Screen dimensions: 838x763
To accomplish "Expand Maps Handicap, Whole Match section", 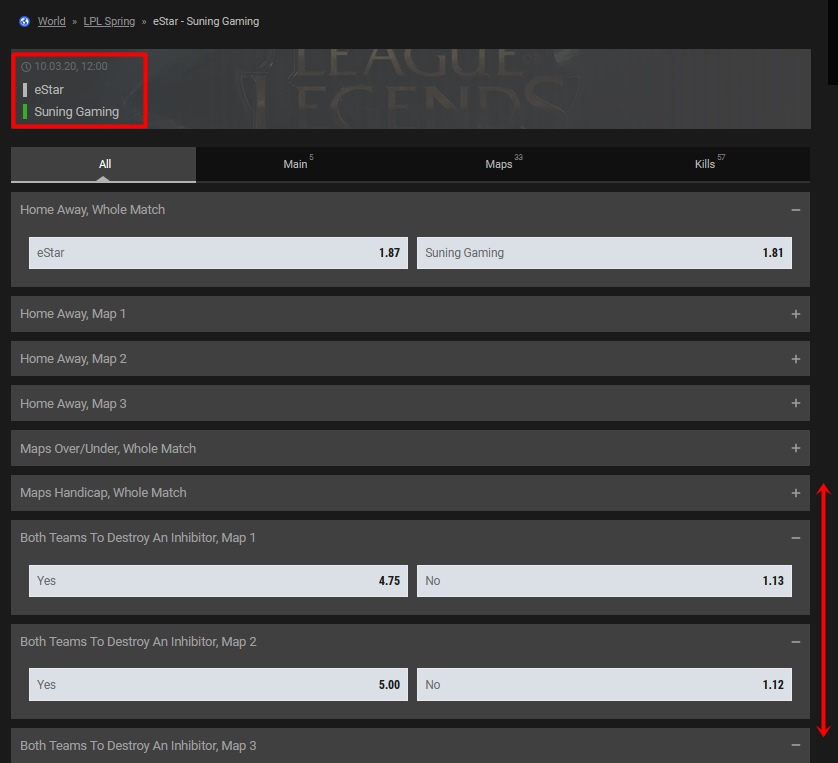I will pyautogui.click(x=795, y=493).
